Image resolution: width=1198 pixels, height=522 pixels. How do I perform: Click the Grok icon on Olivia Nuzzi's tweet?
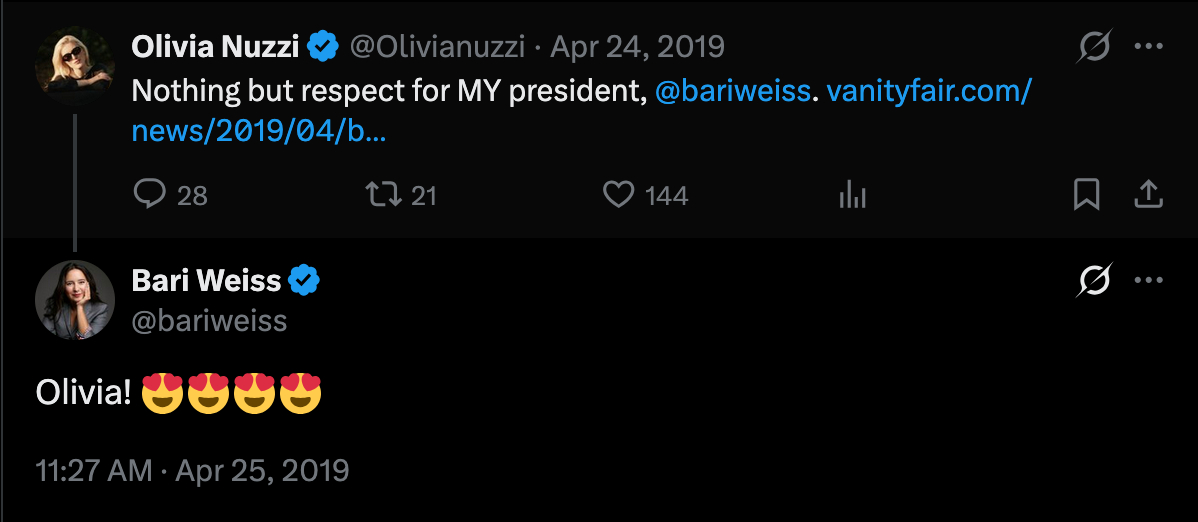pos(1095,47)
